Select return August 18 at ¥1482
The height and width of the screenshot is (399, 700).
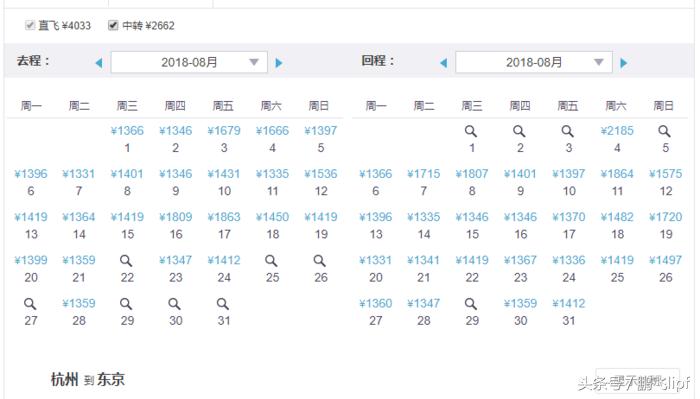coord(617,217)
